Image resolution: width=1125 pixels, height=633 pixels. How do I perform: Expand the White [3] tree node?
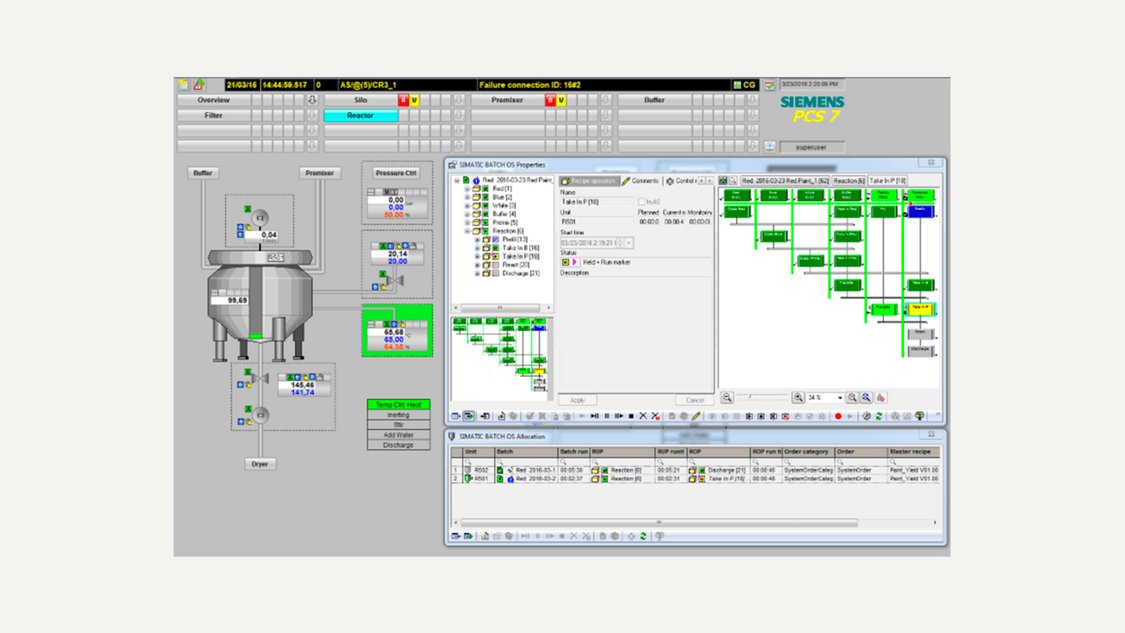tap(467, 206)
